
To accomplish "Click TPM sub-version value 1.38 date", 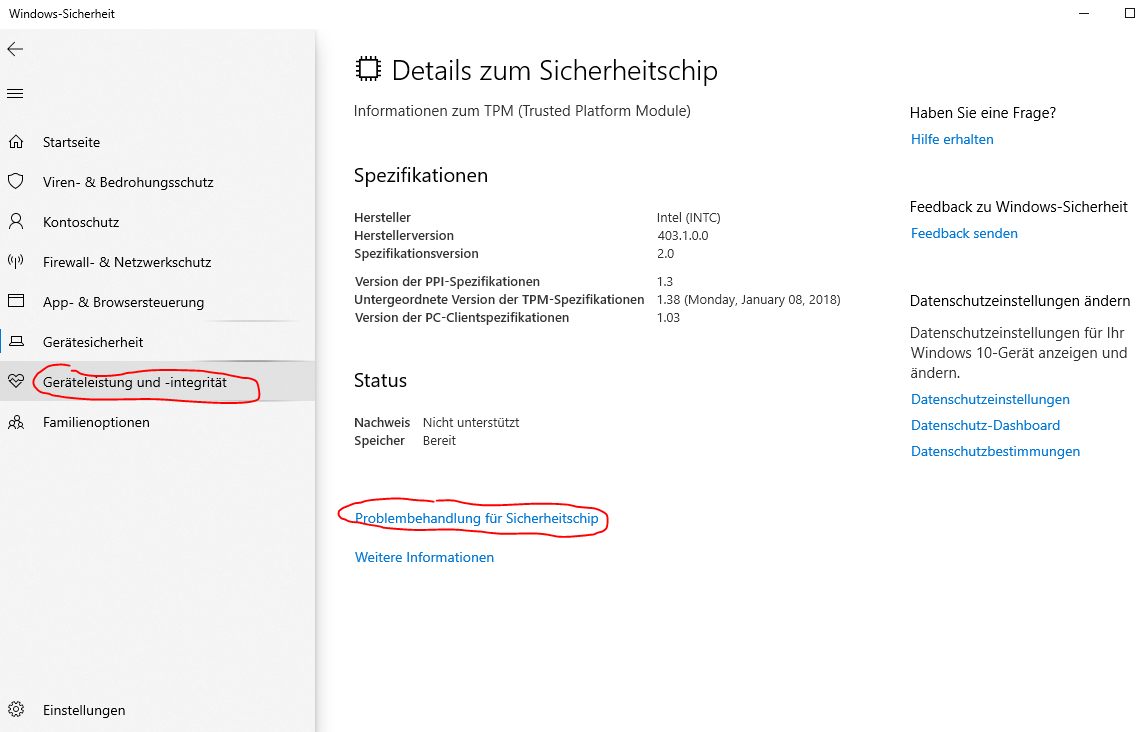I will pyautogui.click(x=748, y=299).
